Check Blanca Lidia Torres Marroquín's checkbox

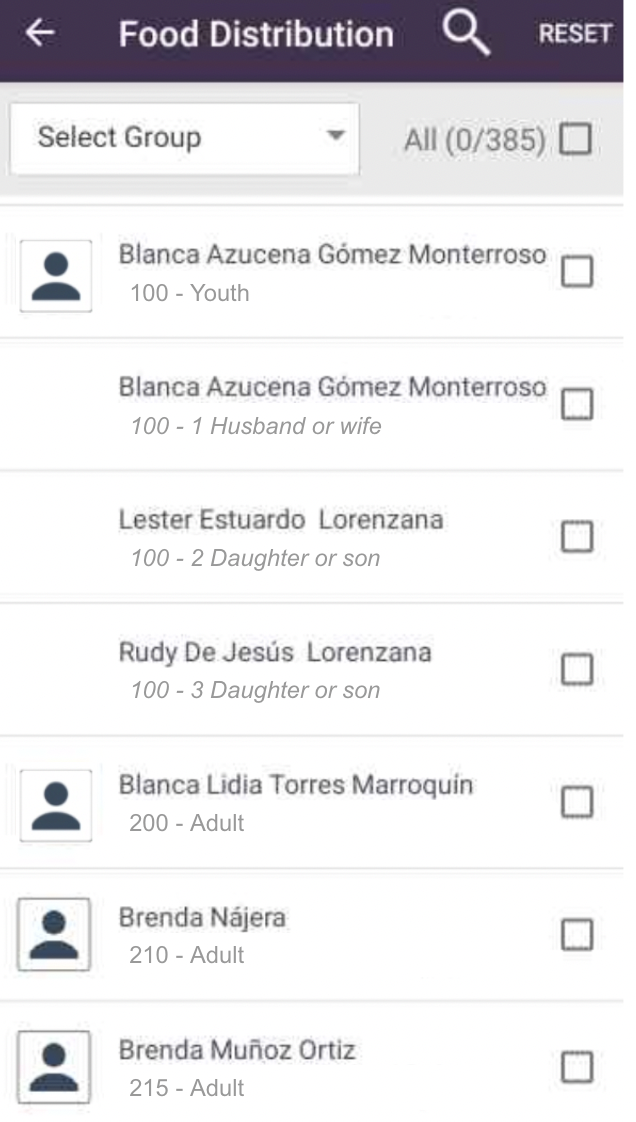[577, 802]
